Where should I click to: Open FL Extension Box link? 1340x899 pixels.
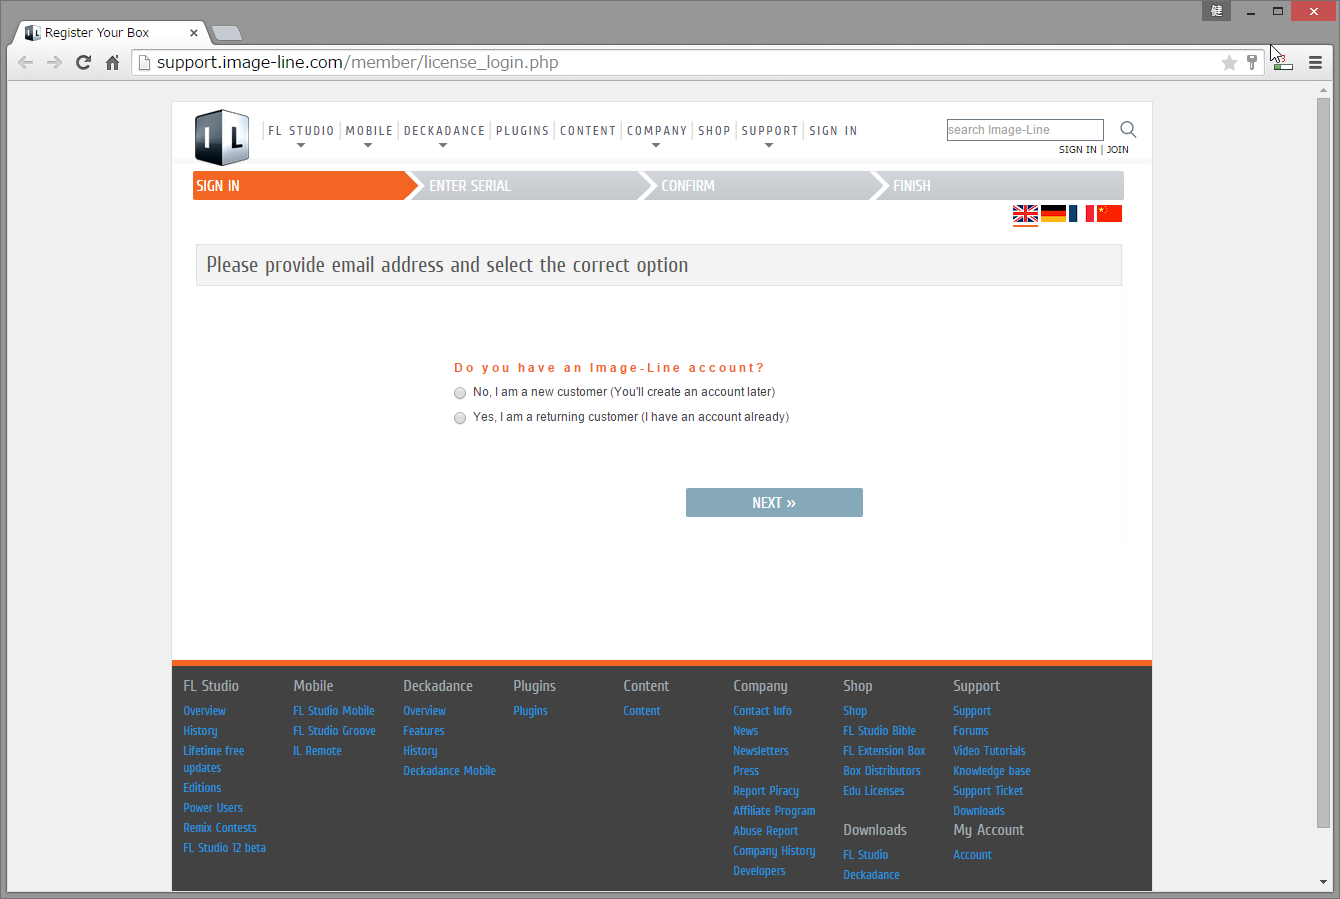click(x=884, y=751)
